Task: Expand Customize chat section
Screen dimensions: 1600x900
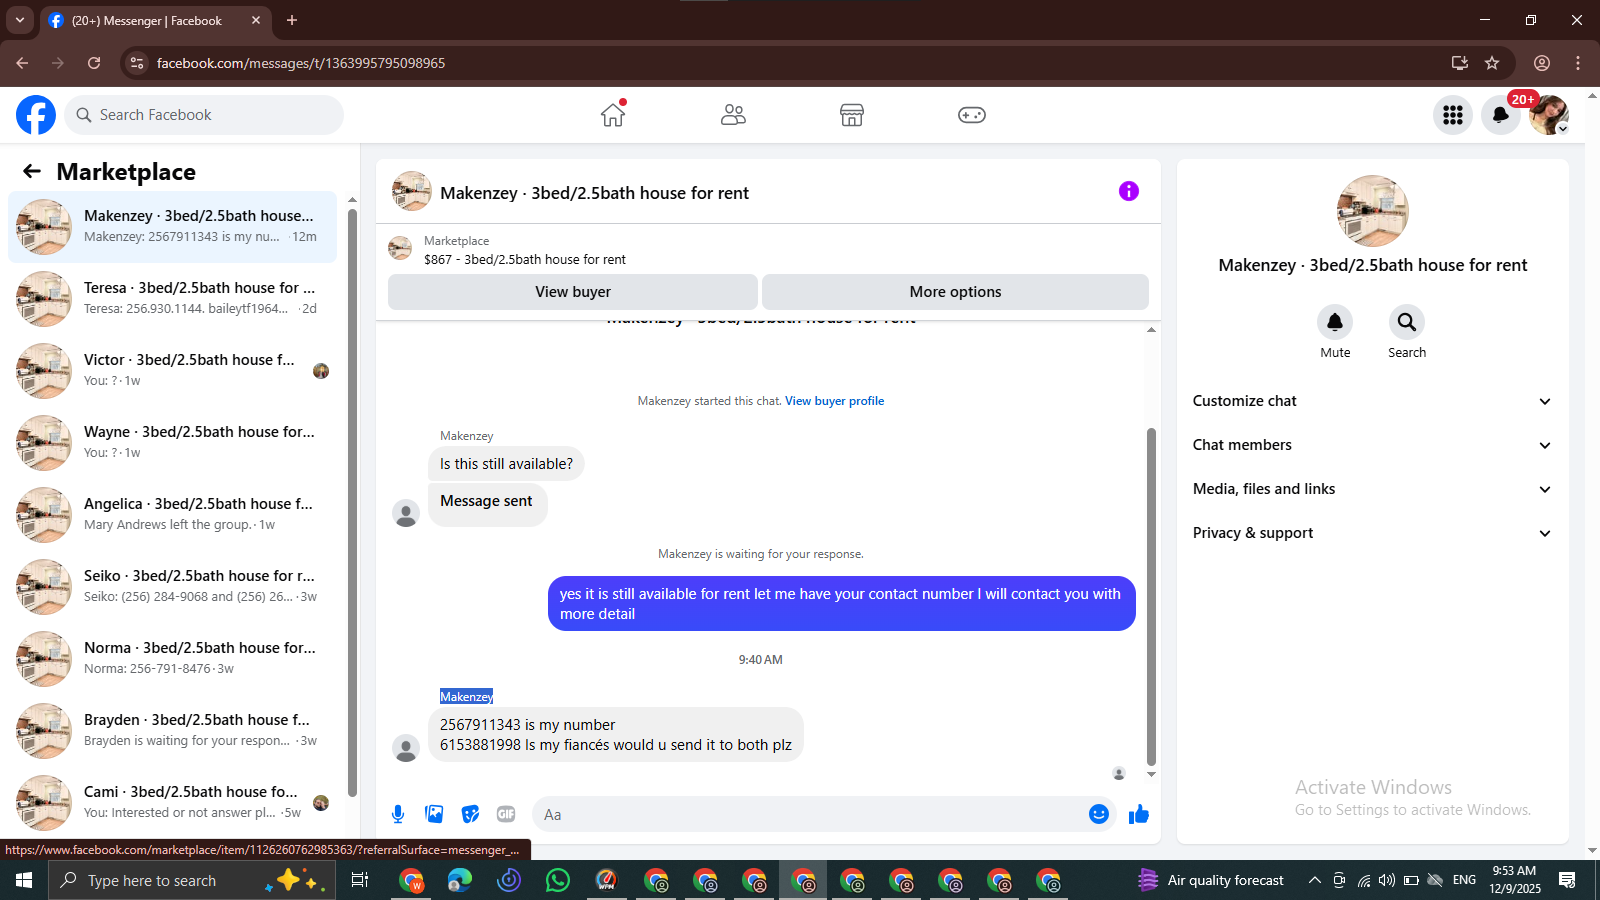Action: point(1372,401)
